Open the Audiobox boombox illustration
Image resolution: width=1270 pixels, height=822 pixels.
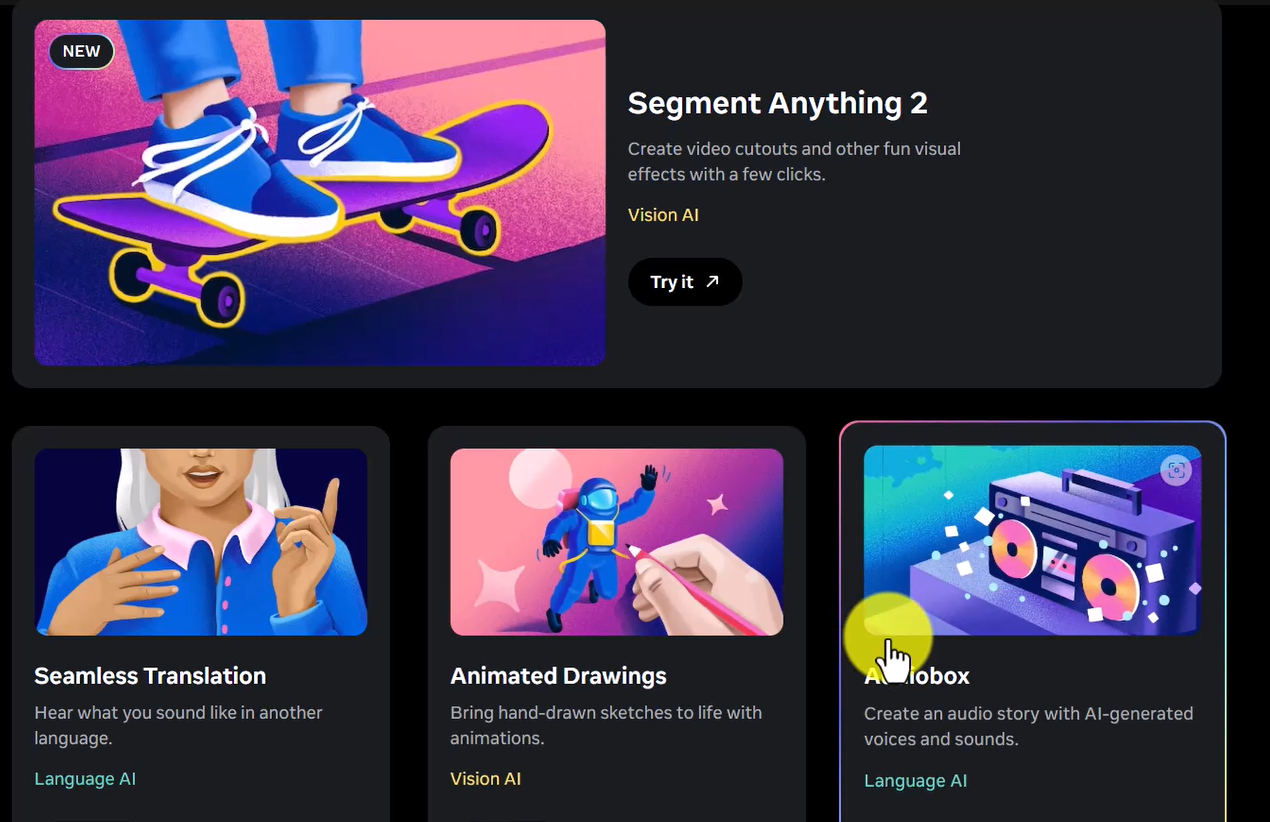coord(1032,540)
